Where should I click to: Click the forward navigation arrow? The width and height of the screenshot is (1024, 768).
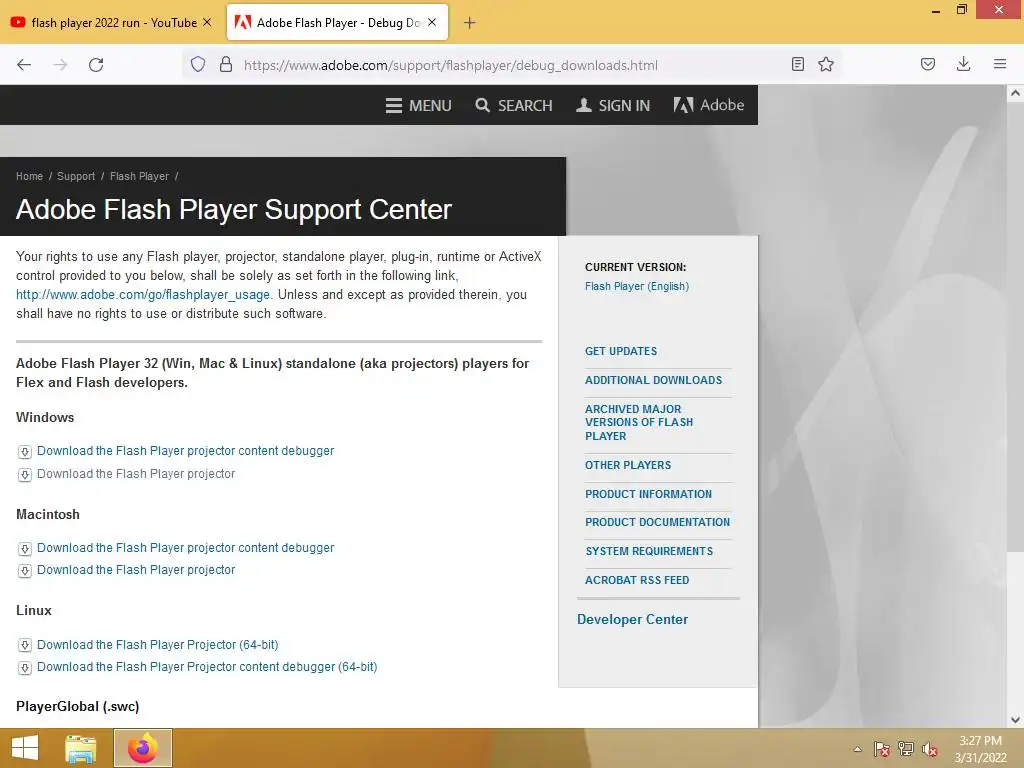coord(60,65)
